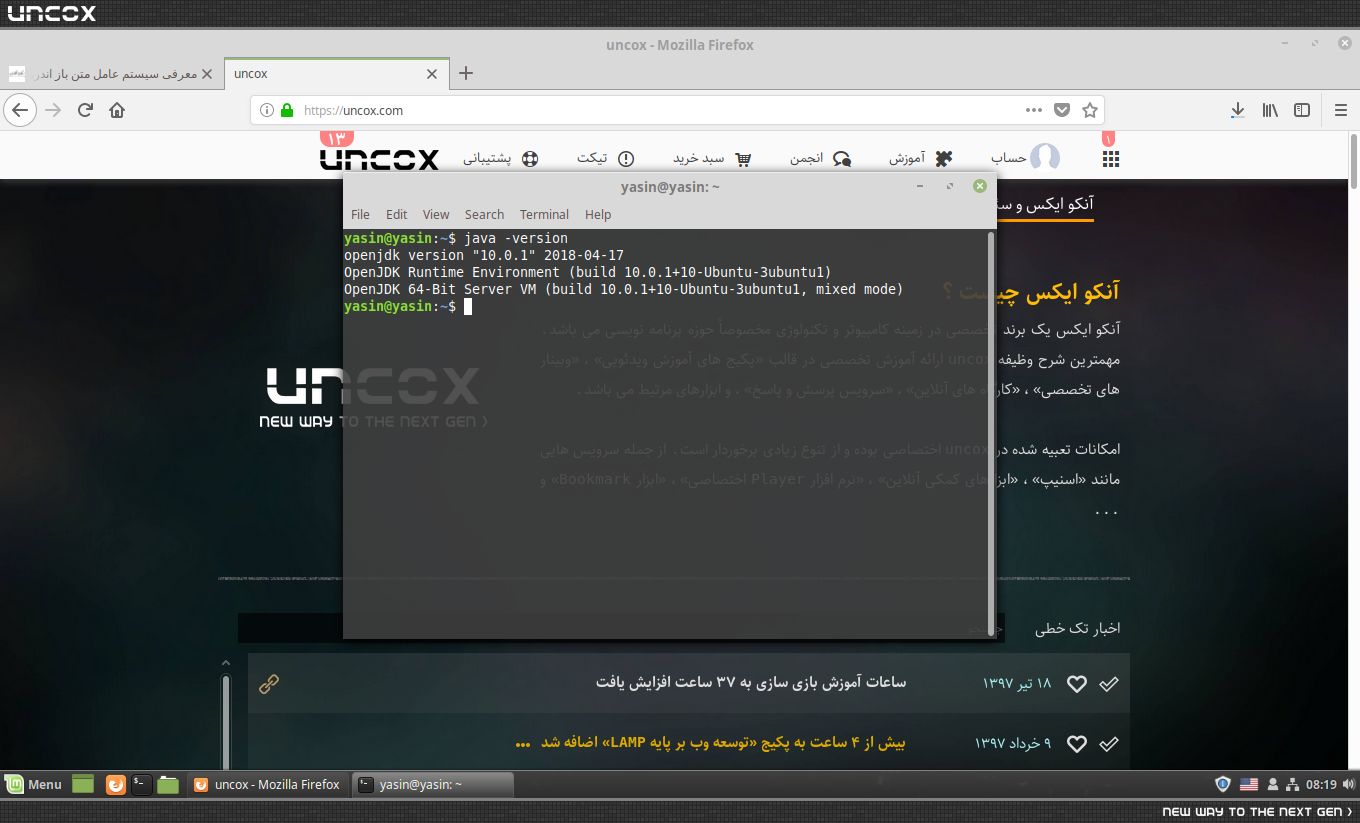The height and width of the screenshot is (823, 1360).
Task: Open the Firefox downloads panel
Action: (x=1238, y=110)
